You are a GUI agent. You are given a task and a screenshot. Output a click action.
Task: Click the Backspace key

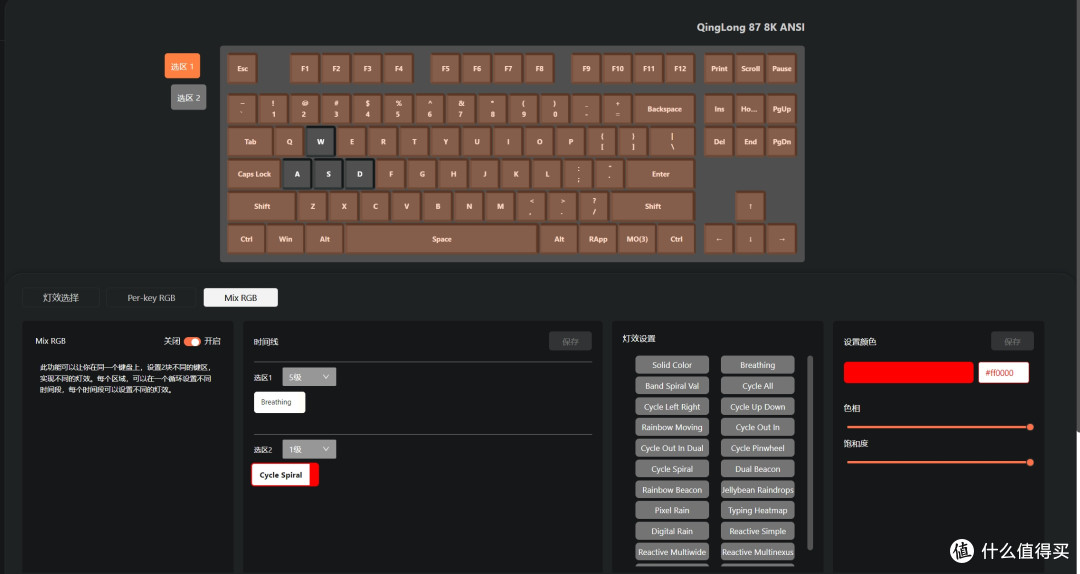[x=664, y=109]
